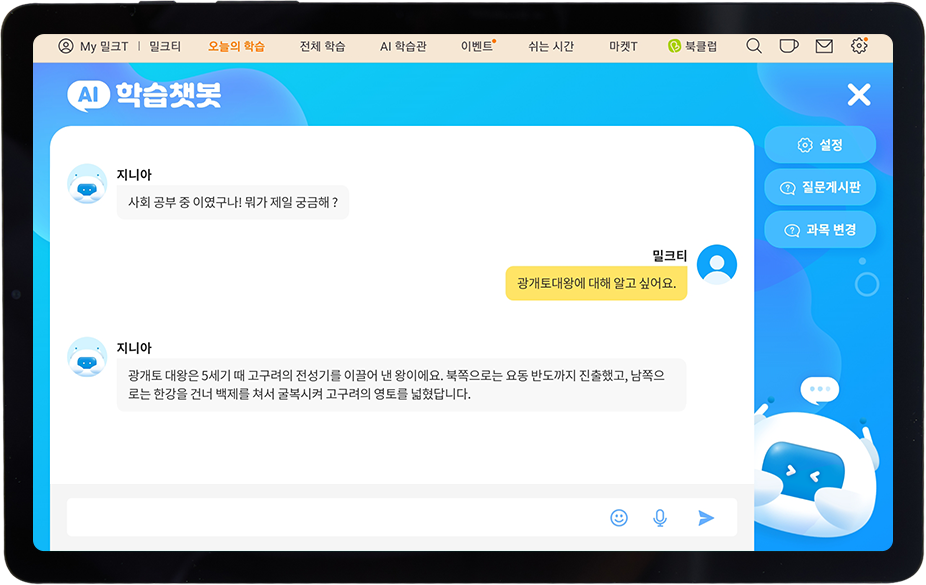Click the yellow message 광개토대왕에 대해 알고 싶어요.

(x=596, y=283)
